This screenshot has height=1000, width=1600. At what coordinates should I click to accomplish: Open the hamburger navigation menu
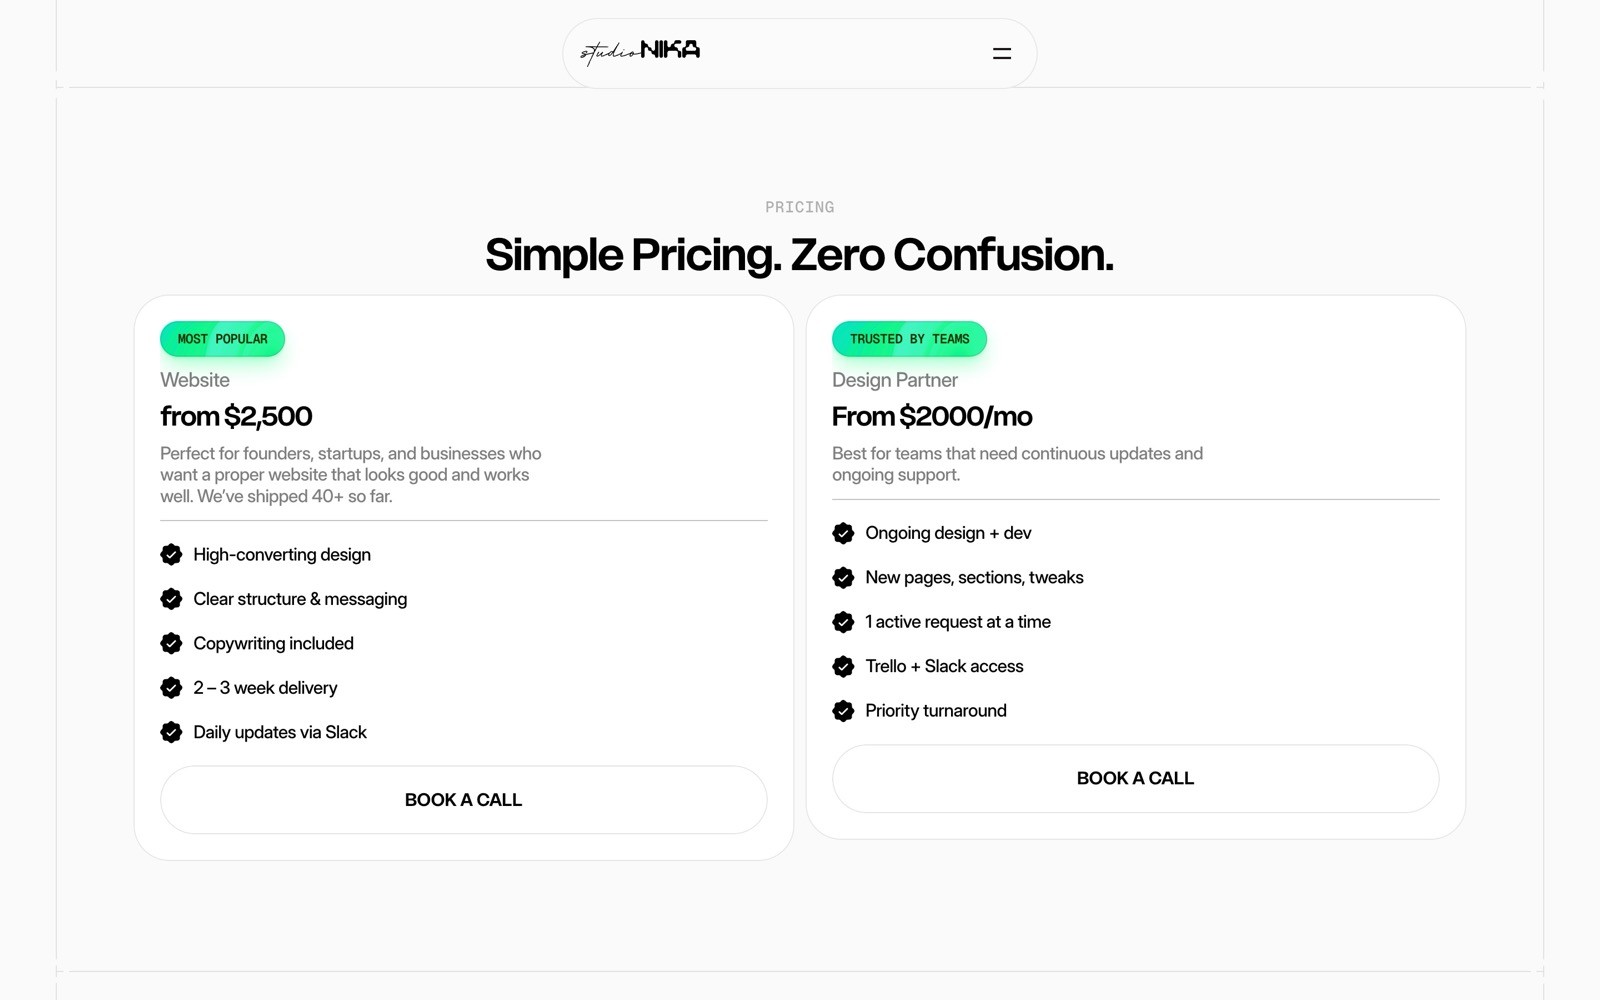click(1000, 53)
